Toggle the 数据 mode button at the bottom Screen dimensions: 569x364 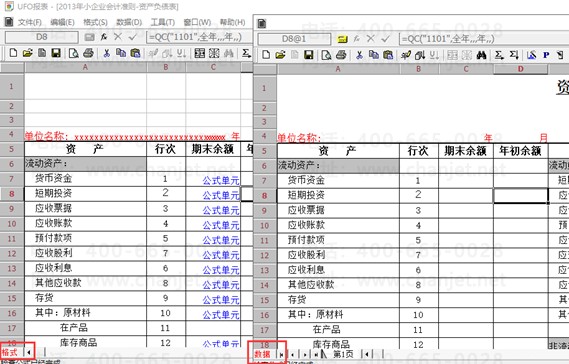(x=262, y=354)
